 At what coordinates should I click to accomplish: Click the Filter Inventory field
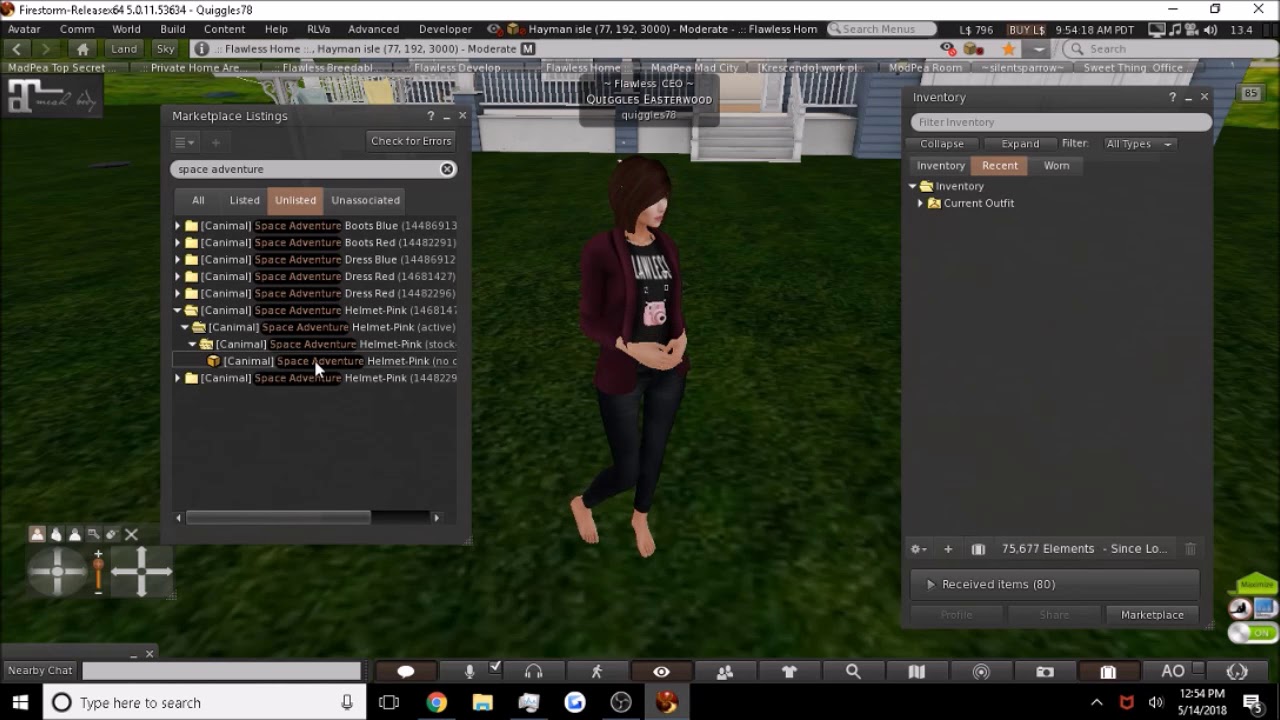coord(1061,122)
